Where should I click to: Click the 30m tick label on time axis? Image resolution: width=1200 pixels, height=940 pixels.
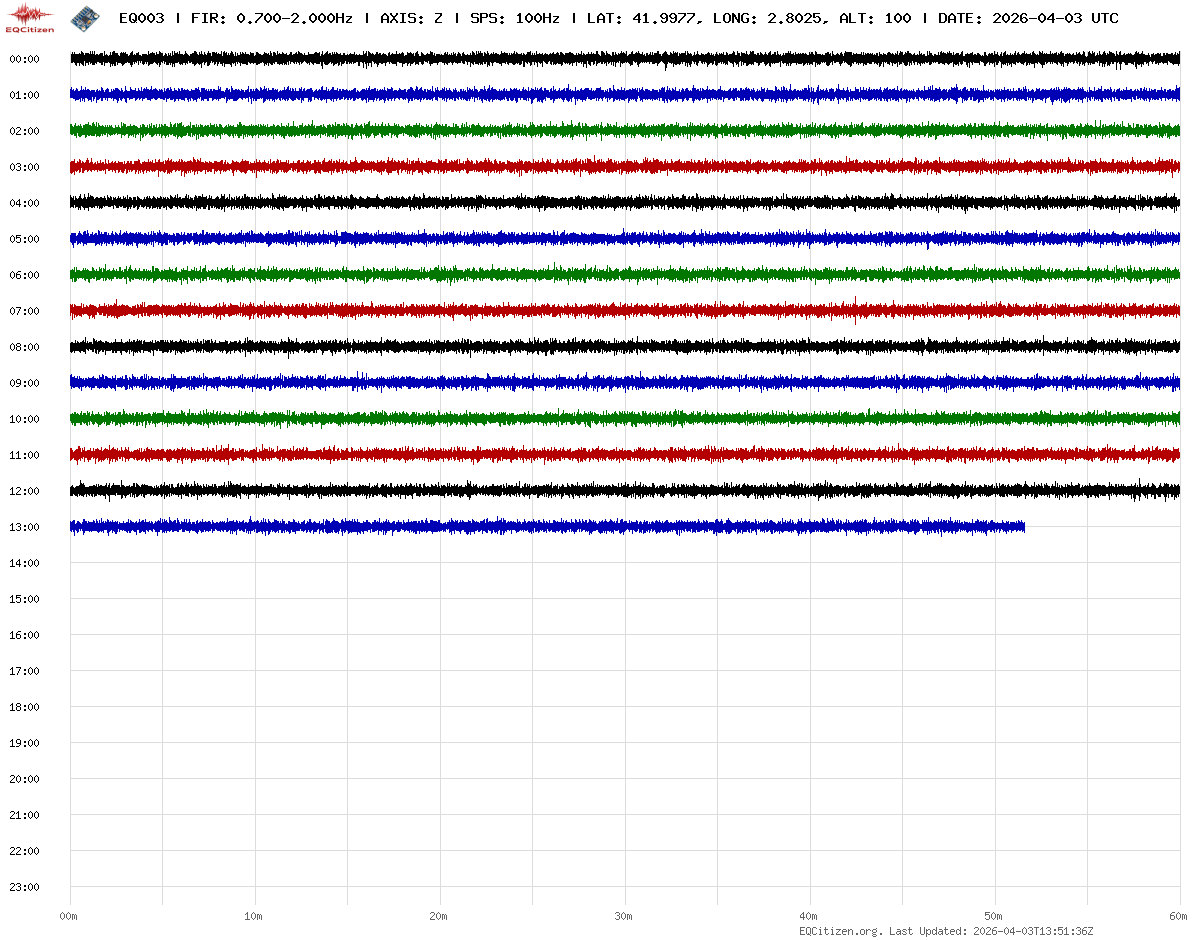624,916
